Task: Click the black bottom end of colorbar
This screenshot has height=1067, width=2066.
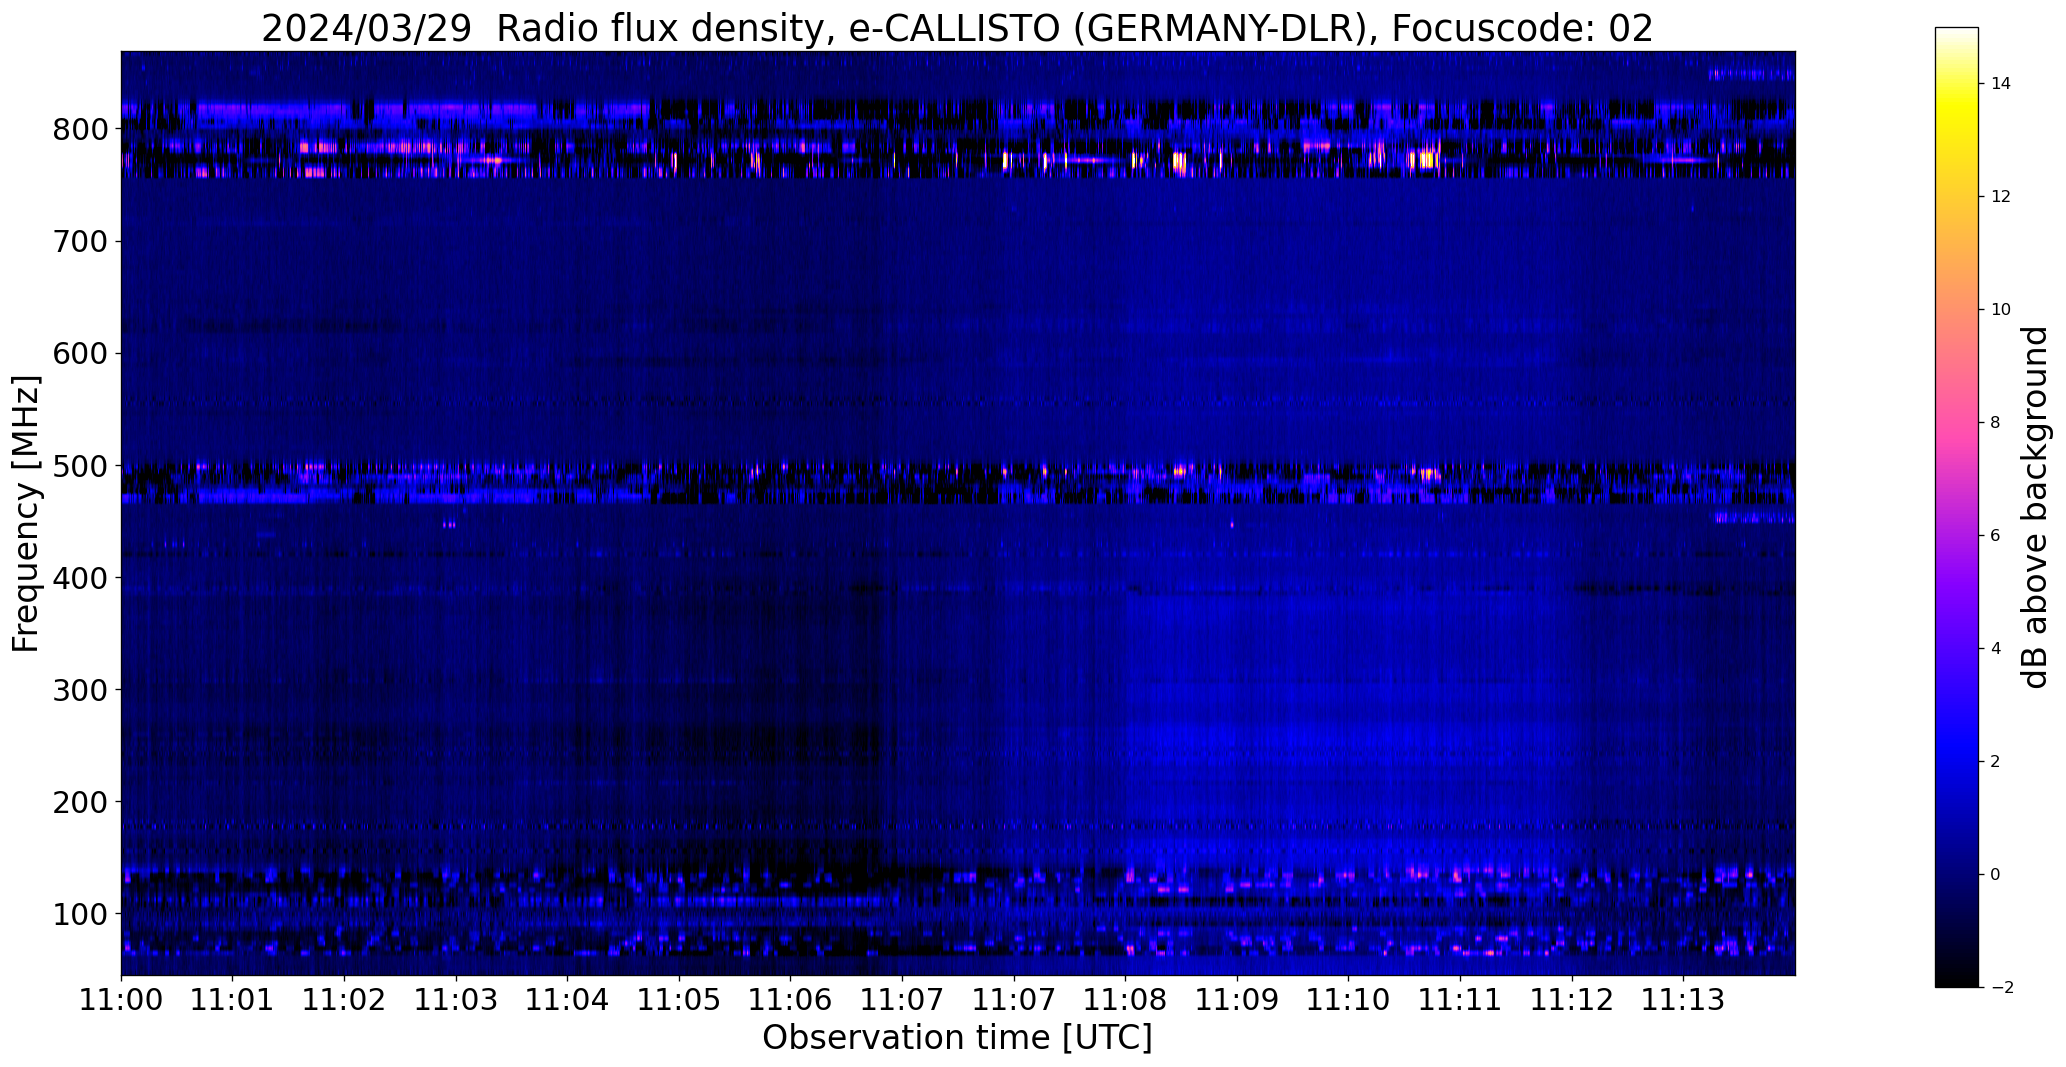Action: click(x=1957, y=982)
